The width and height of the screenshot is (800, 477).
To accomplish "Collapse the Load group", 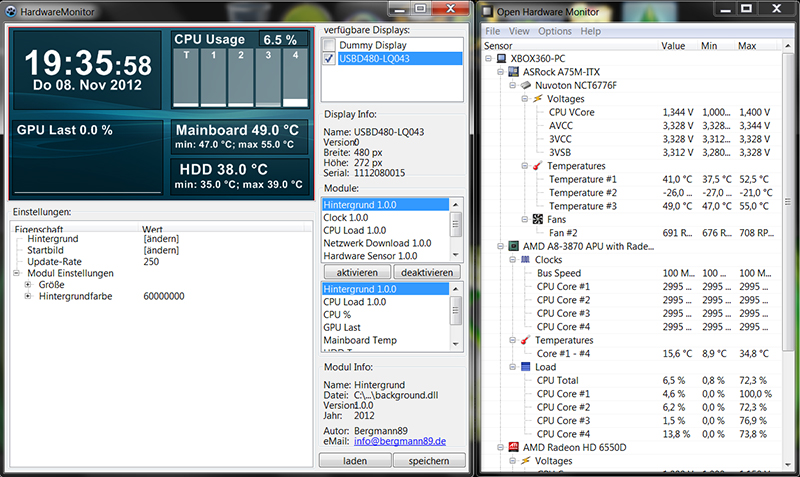I will (512, 367).
